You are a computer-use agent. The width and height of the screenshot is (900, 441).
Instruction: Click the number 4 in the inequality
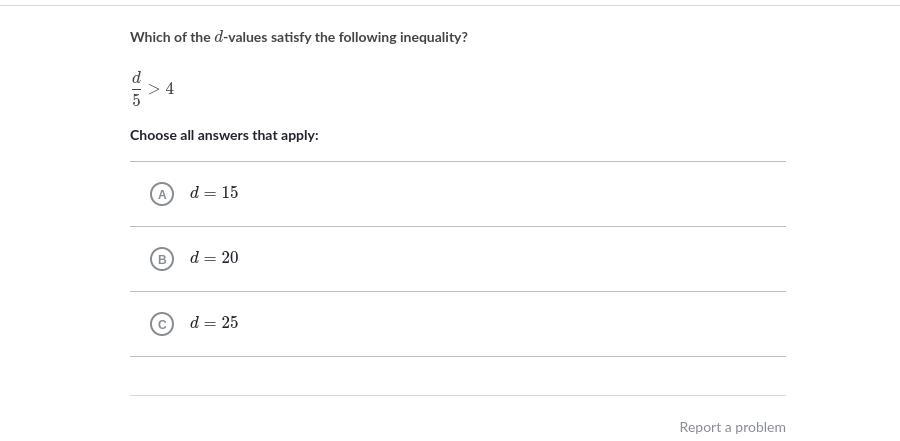tap(170, 89)
